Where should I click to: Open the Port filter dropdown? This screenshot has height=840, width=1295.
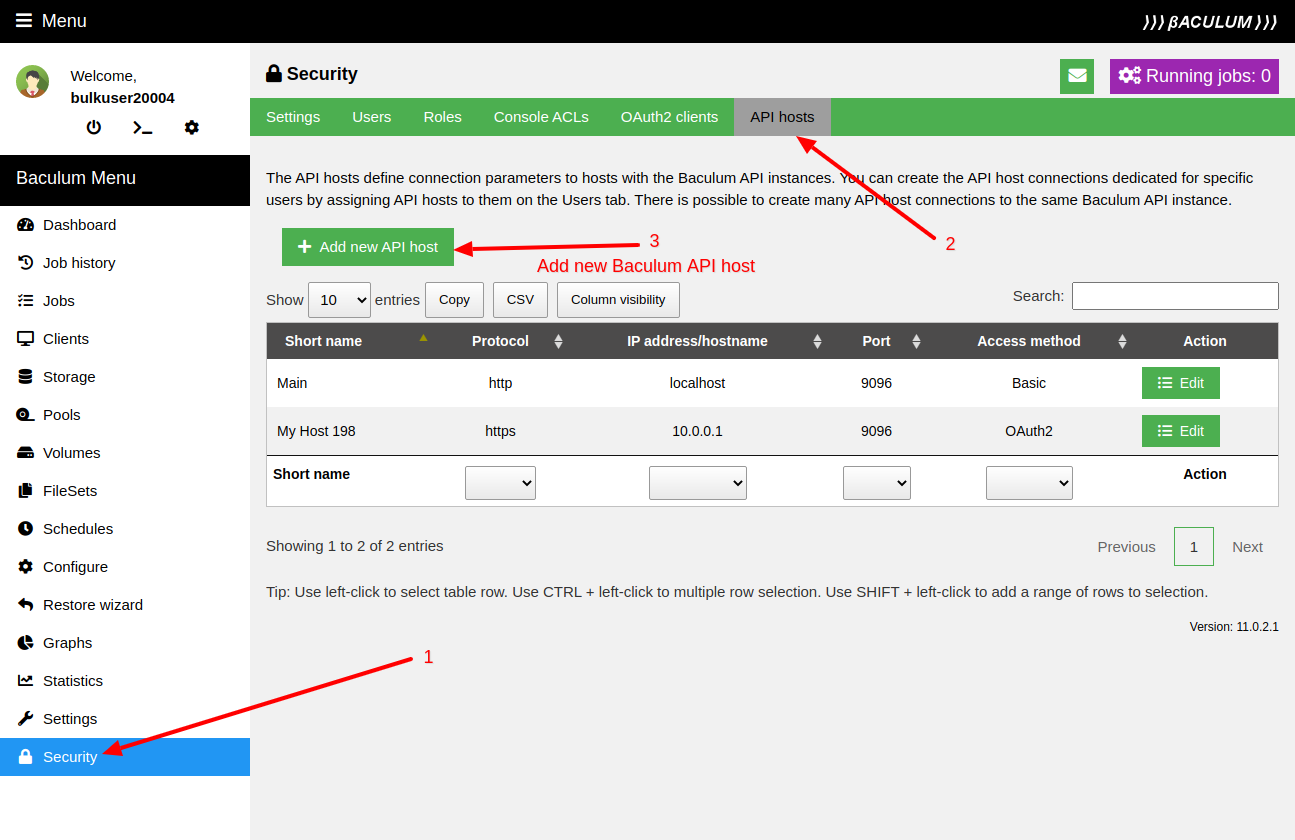coord(877,483)
